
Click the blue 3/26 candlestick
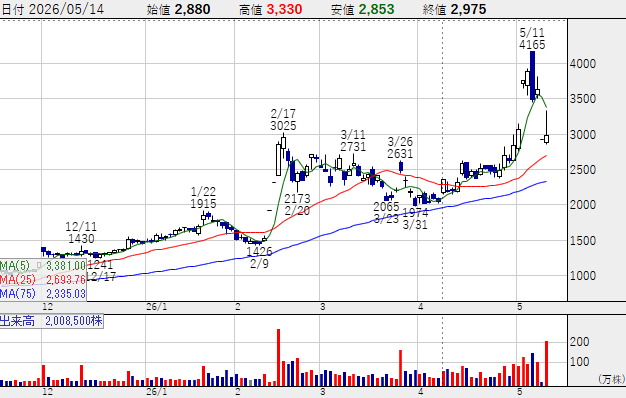401,166
